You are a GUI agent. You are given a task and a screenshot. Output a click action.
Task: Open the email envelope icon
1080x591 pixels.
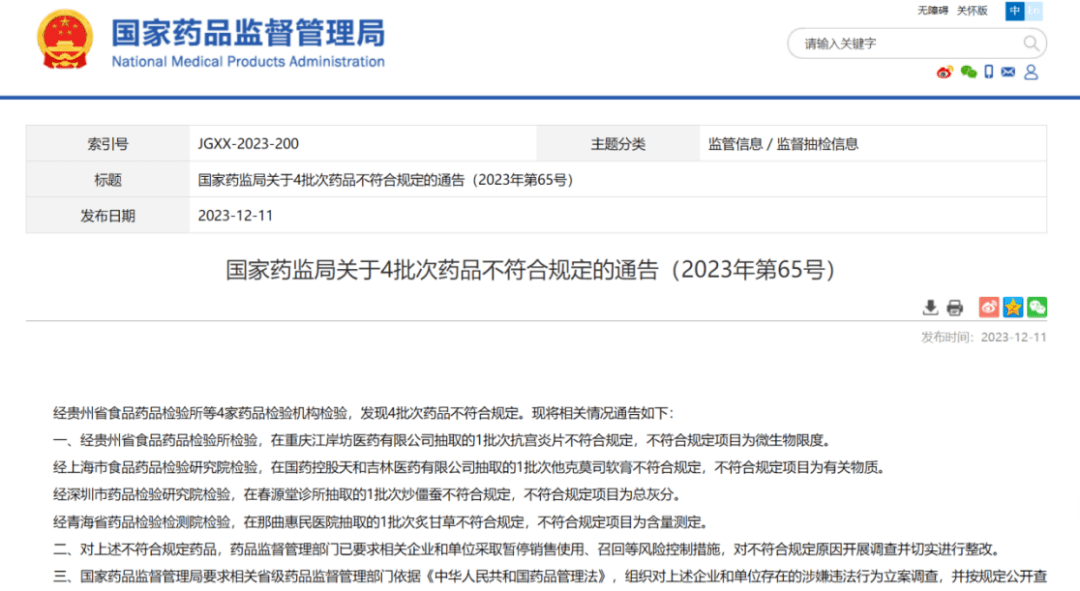coord(1008,72)
